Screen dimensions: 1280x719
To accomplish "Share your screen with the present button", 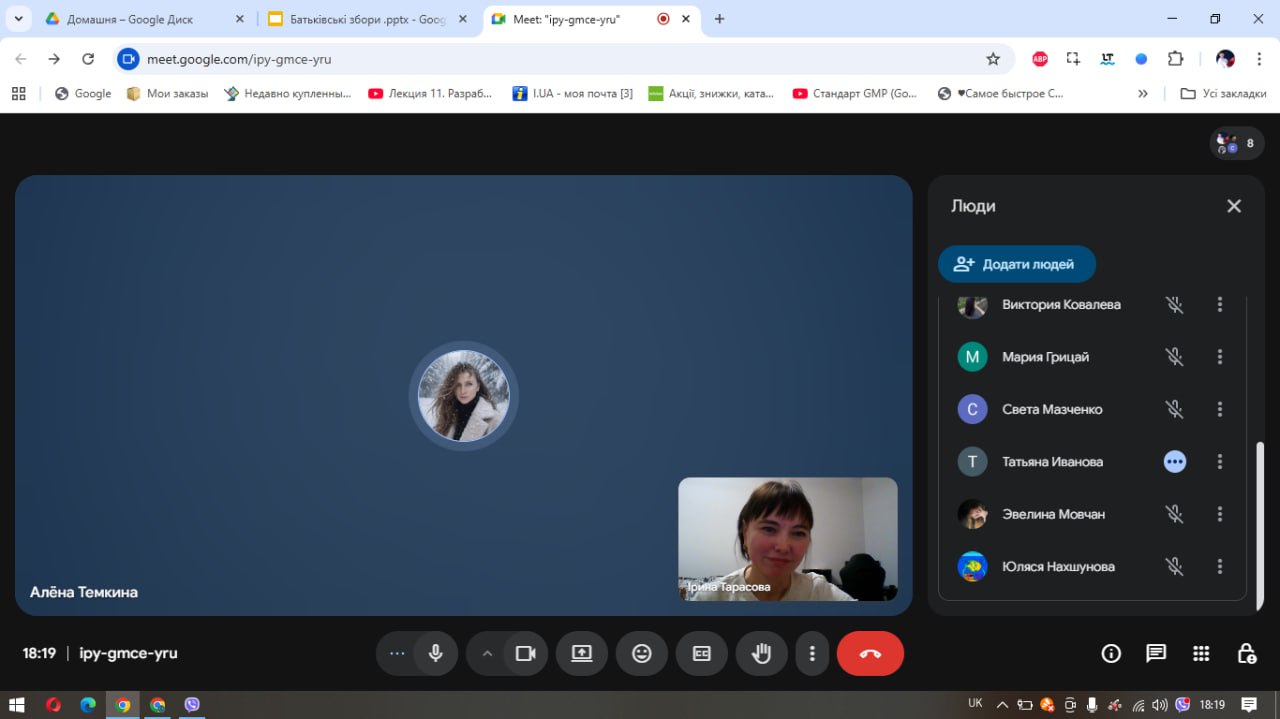I will coord(582,653).
